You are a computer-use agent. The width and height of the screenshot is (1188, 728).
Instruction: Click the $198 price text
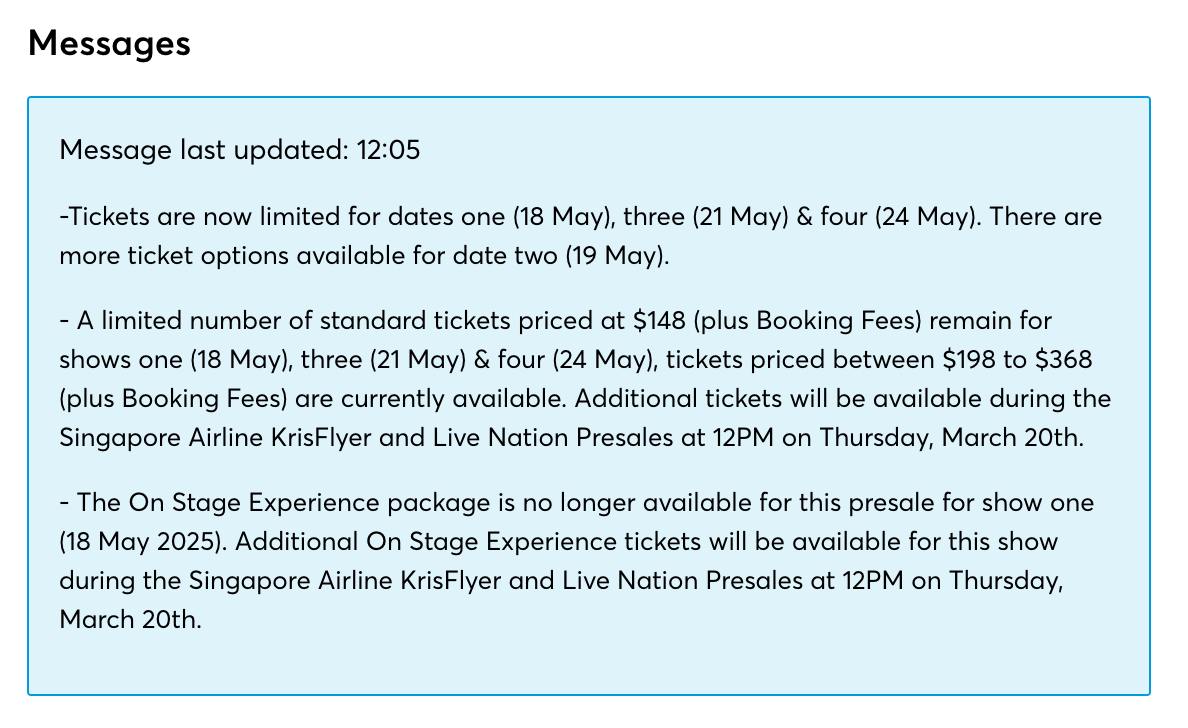pyautogui.click(x=968, y=359)
